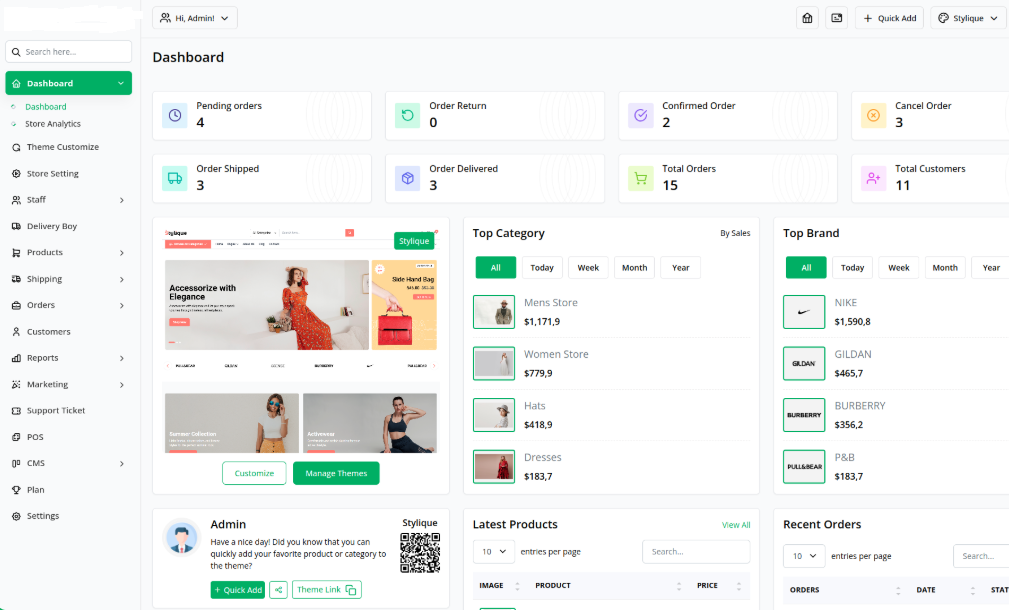This screenshot has width=1009, height=610.
Task: Expand the Products sidebar menu
Action: [x=68, y=252]
